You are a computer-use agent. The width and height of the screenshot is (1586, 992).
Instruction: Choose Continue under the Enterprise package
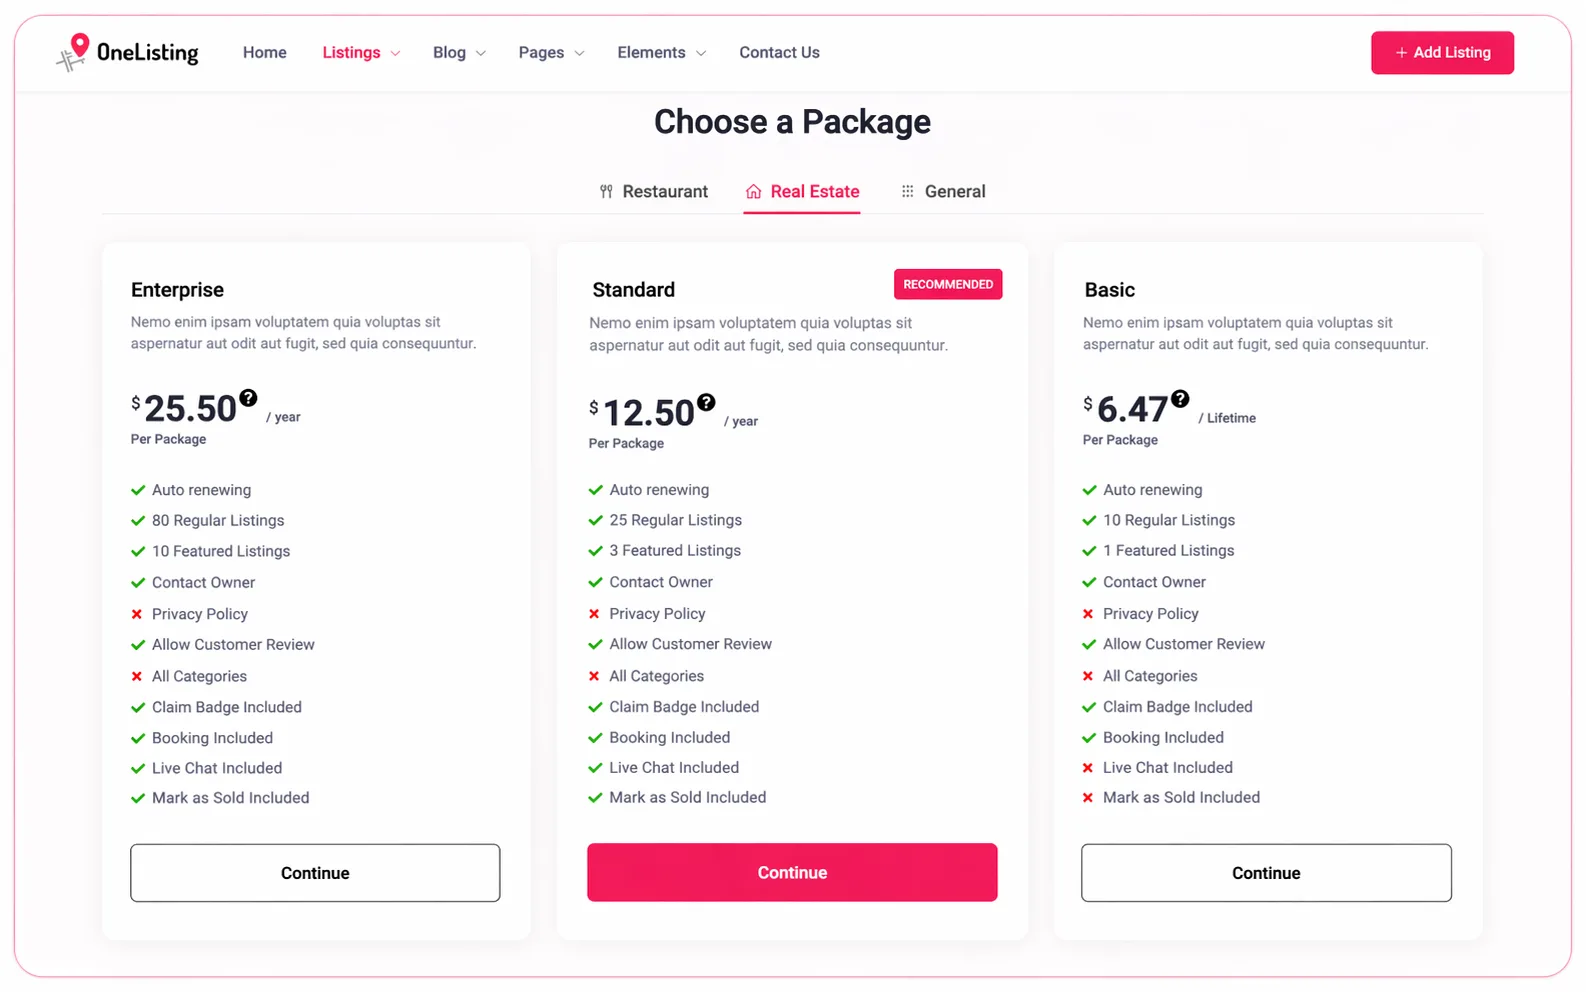(x=315, y=873)
